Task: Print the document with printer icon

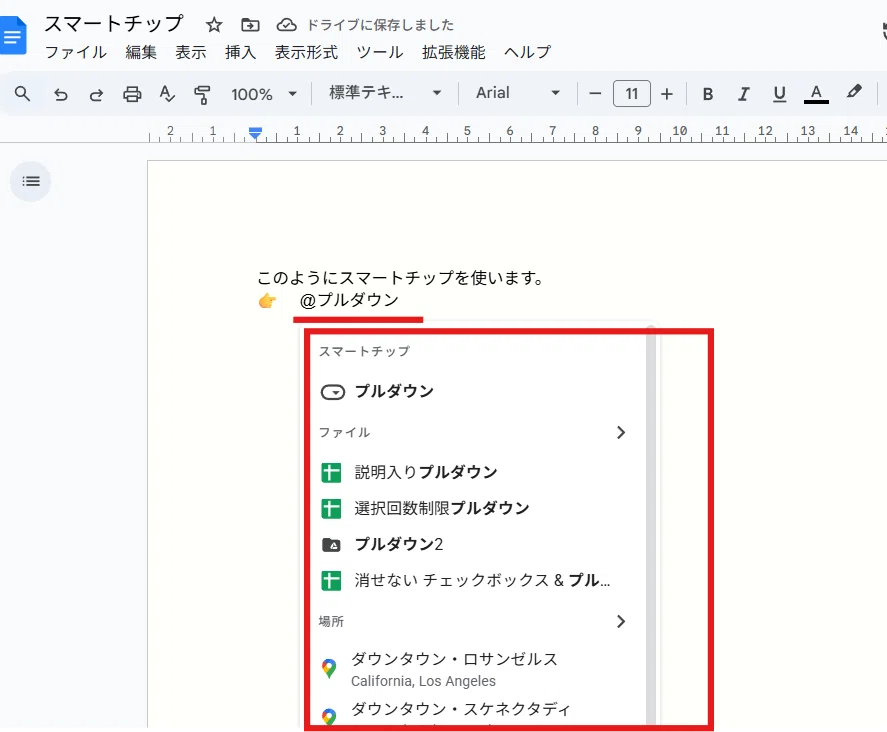Action: [x=132, y=94]
